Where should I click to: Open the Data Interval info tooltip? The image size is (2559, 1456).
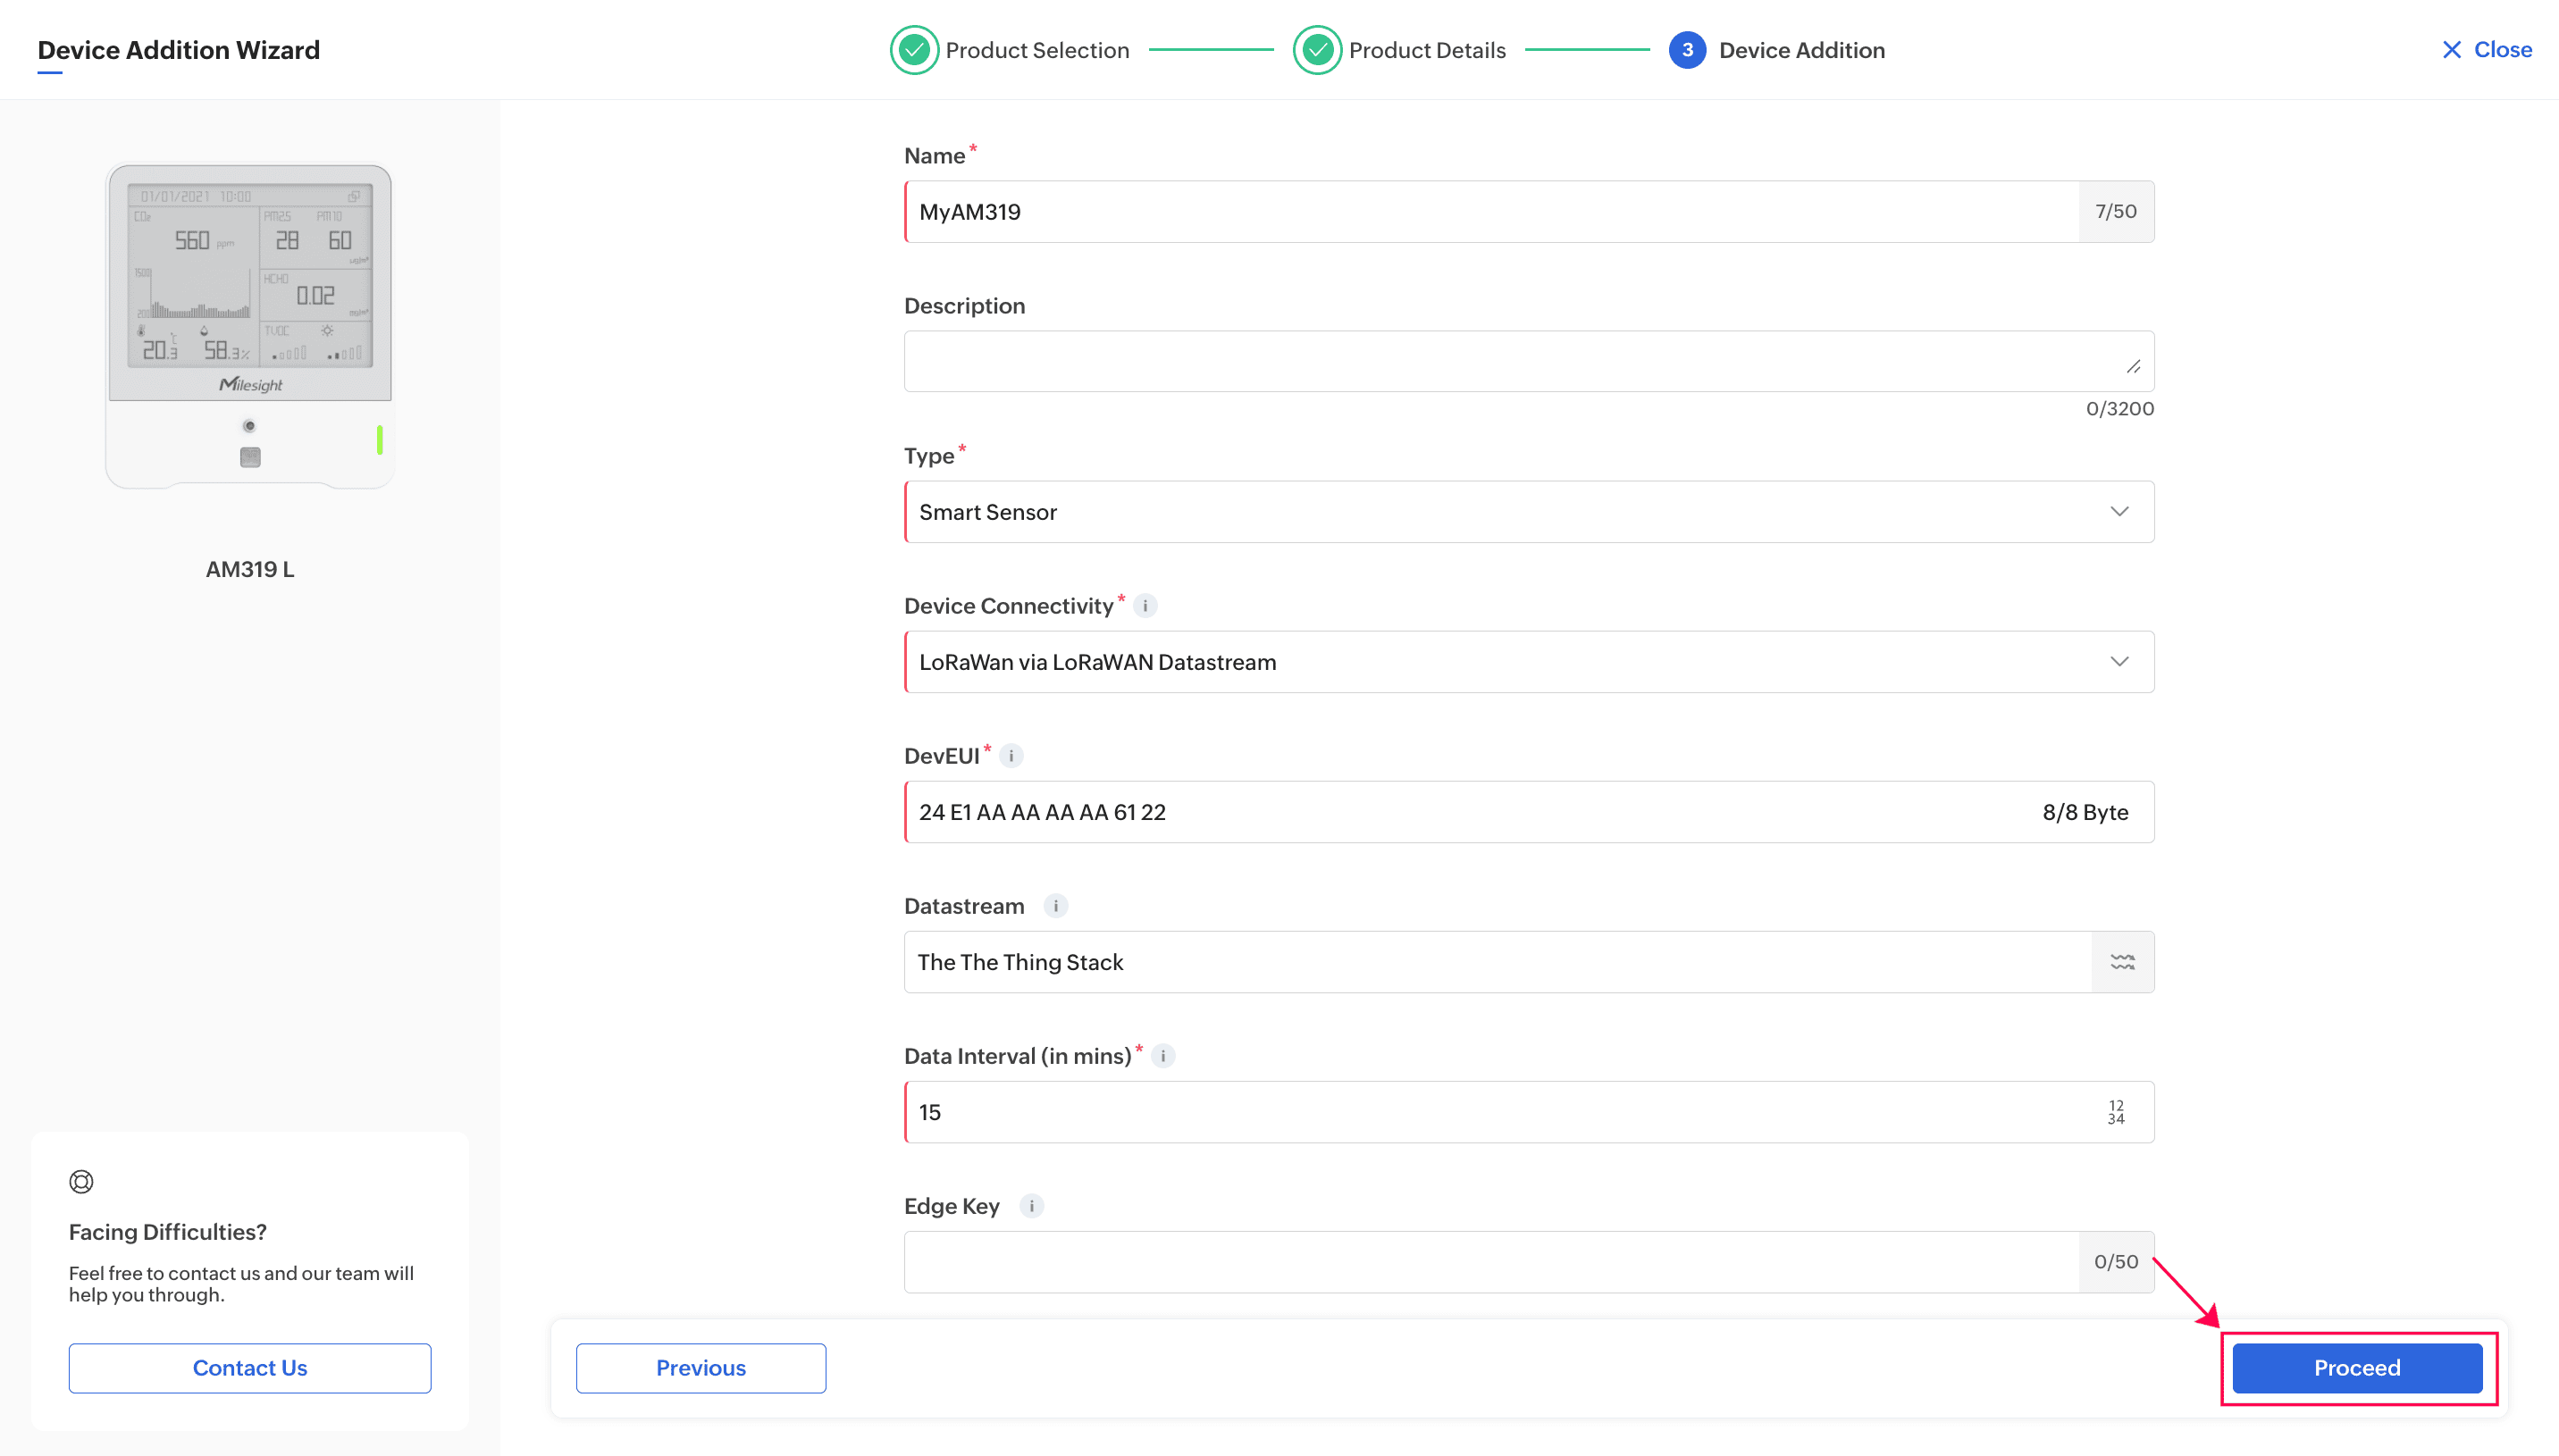point(1163,1055)
